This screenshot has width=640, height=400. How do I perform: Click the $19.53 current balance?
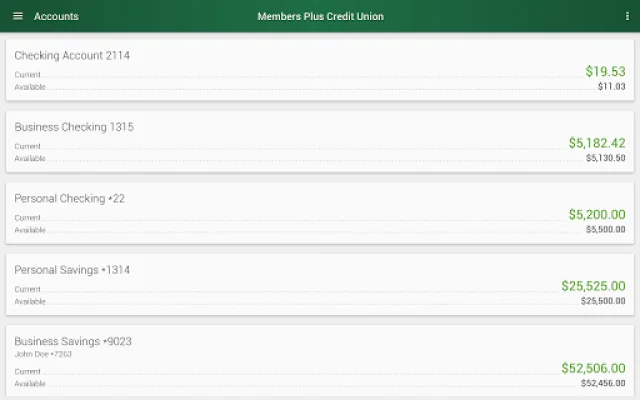click(x=605, y=72)
